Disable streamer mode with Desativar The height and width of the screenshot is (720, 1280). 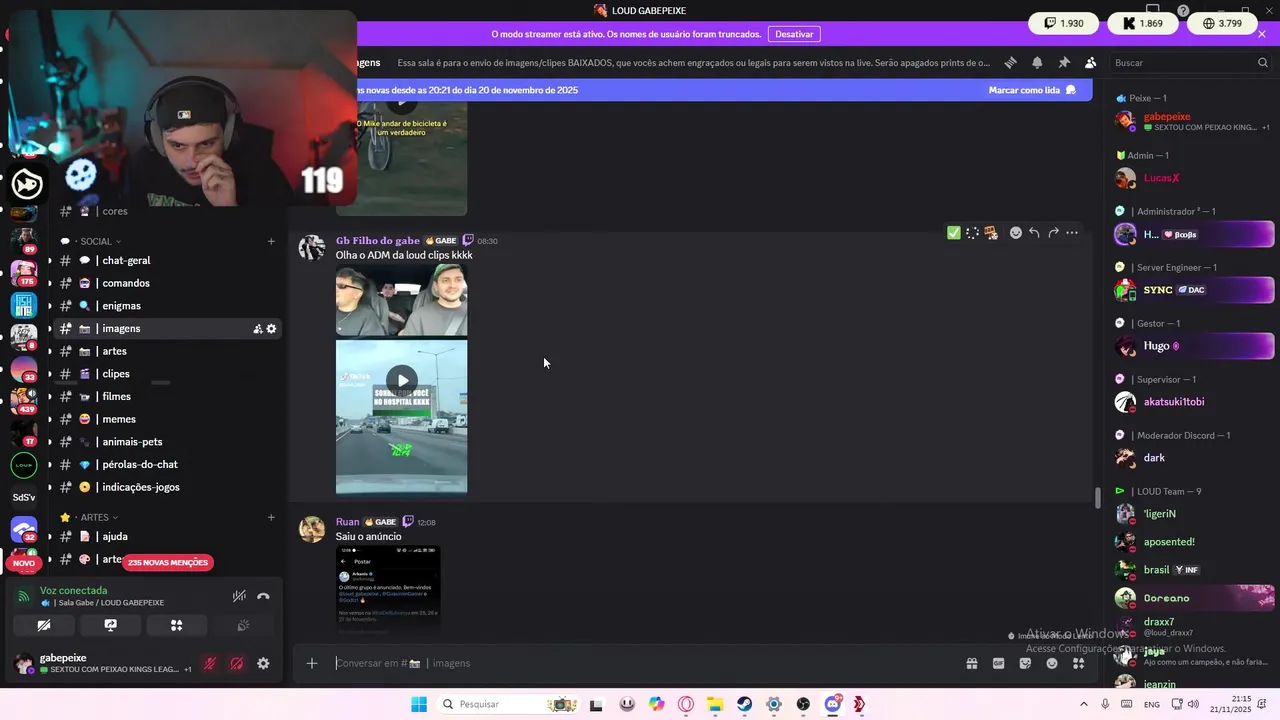click(794, 34)
